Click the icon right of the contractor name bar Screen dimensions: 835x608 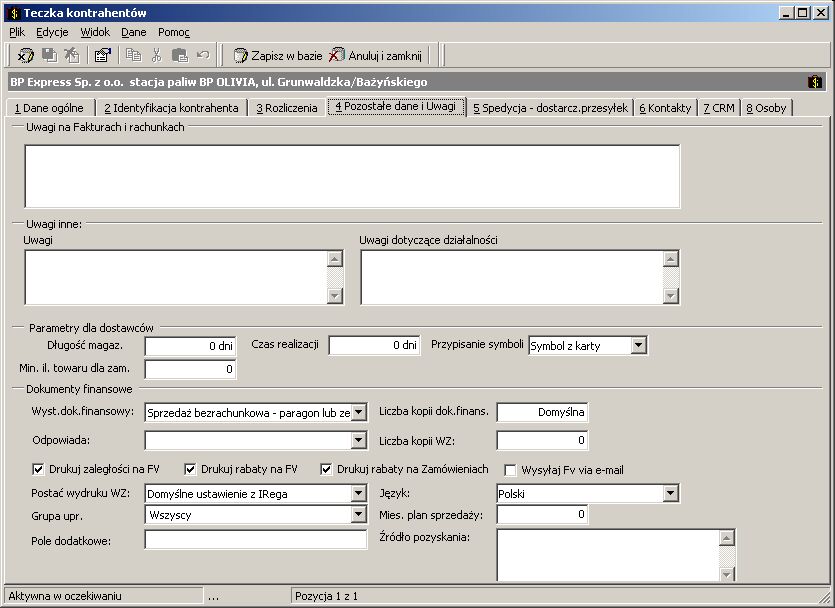815,82
